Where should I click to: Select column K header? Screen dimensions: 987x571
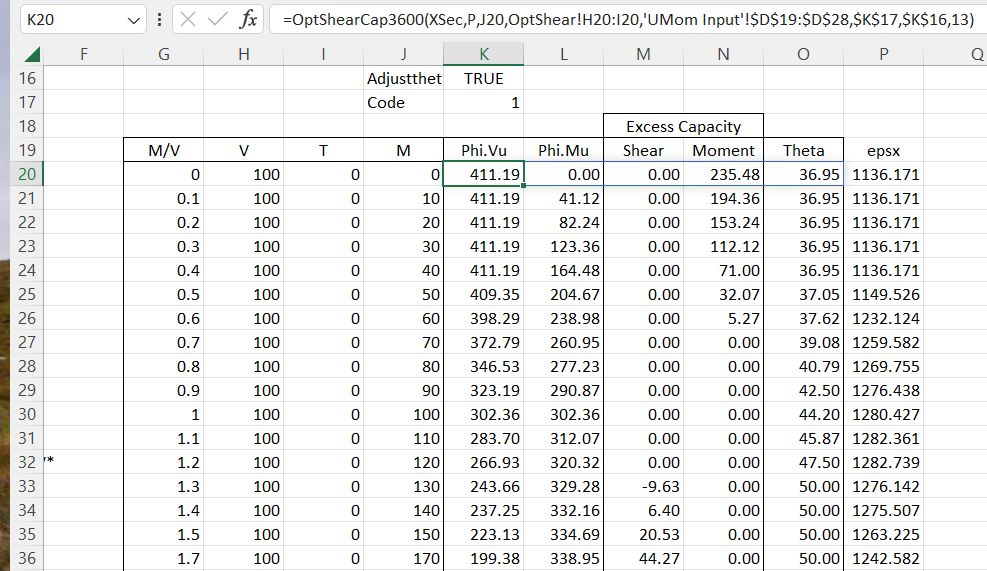(484, 56)
